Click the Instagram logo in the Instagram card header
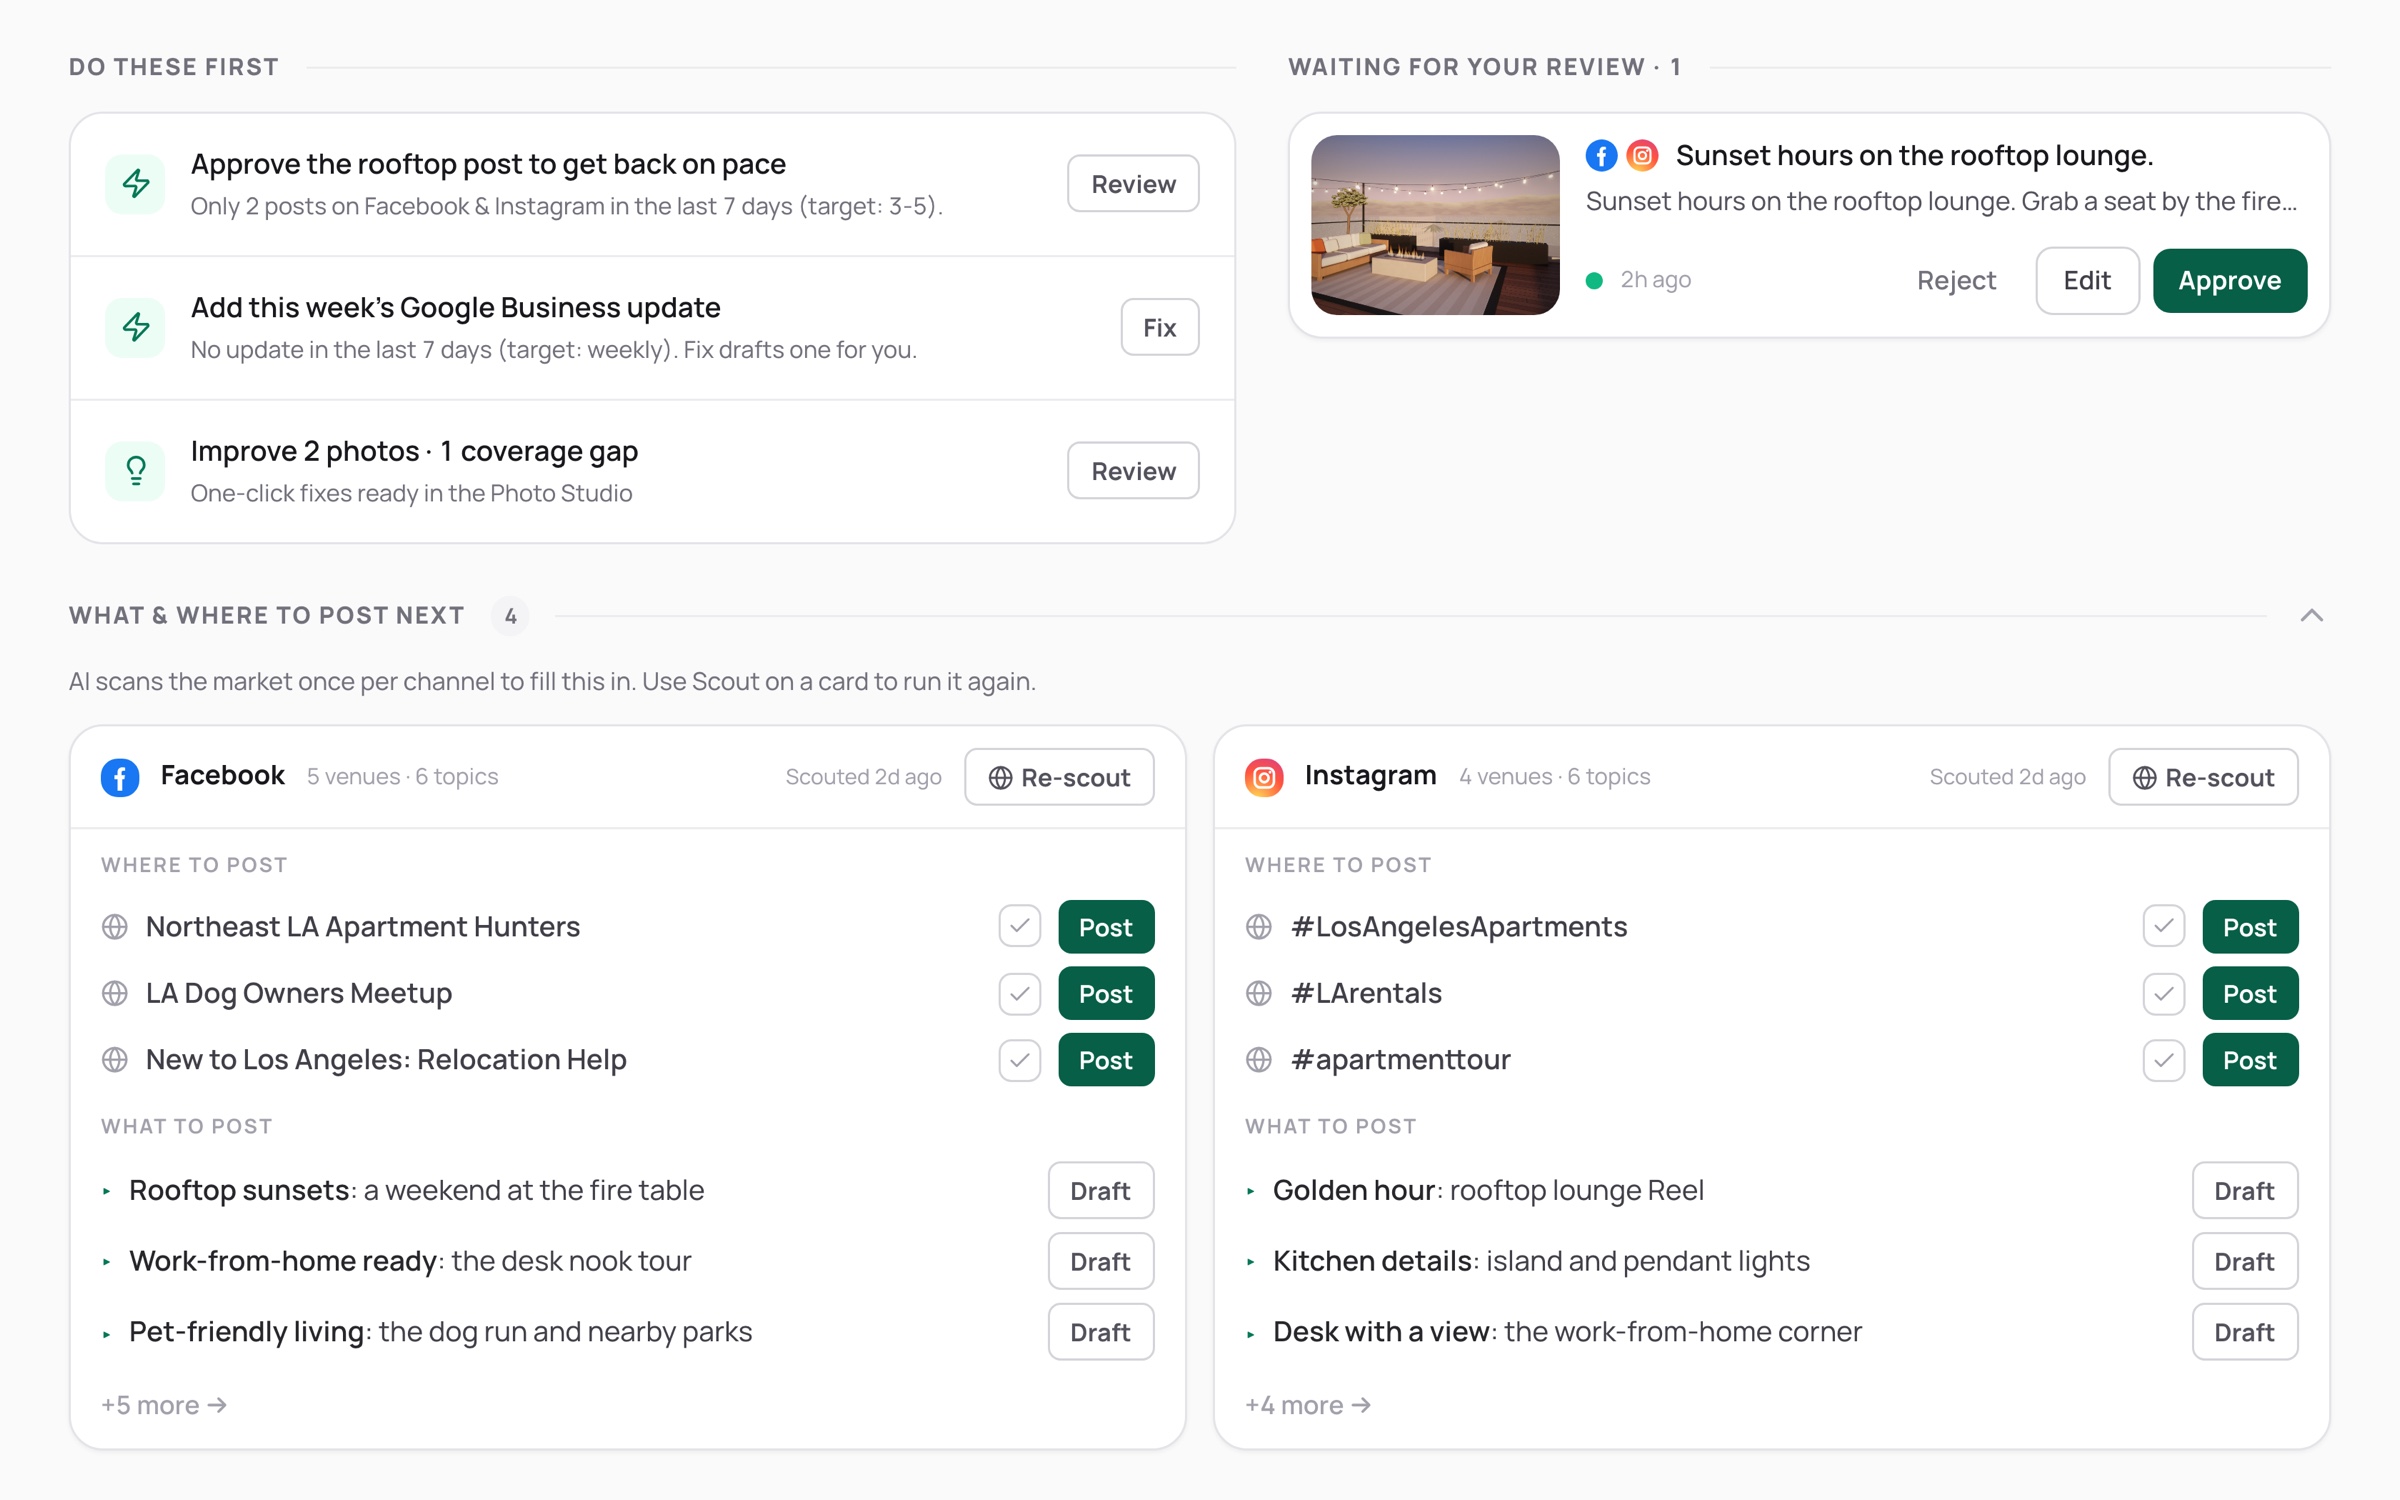 click(x=1264, y=777)
